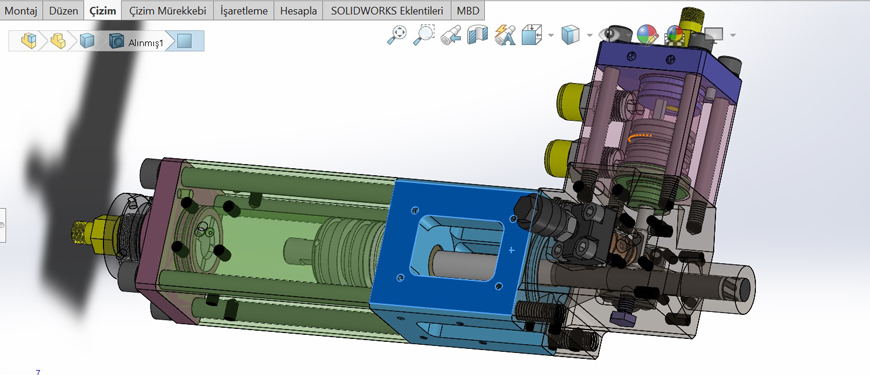
Task: Click the Zoom to Fit magnifier icon
Action: [397, 35]
